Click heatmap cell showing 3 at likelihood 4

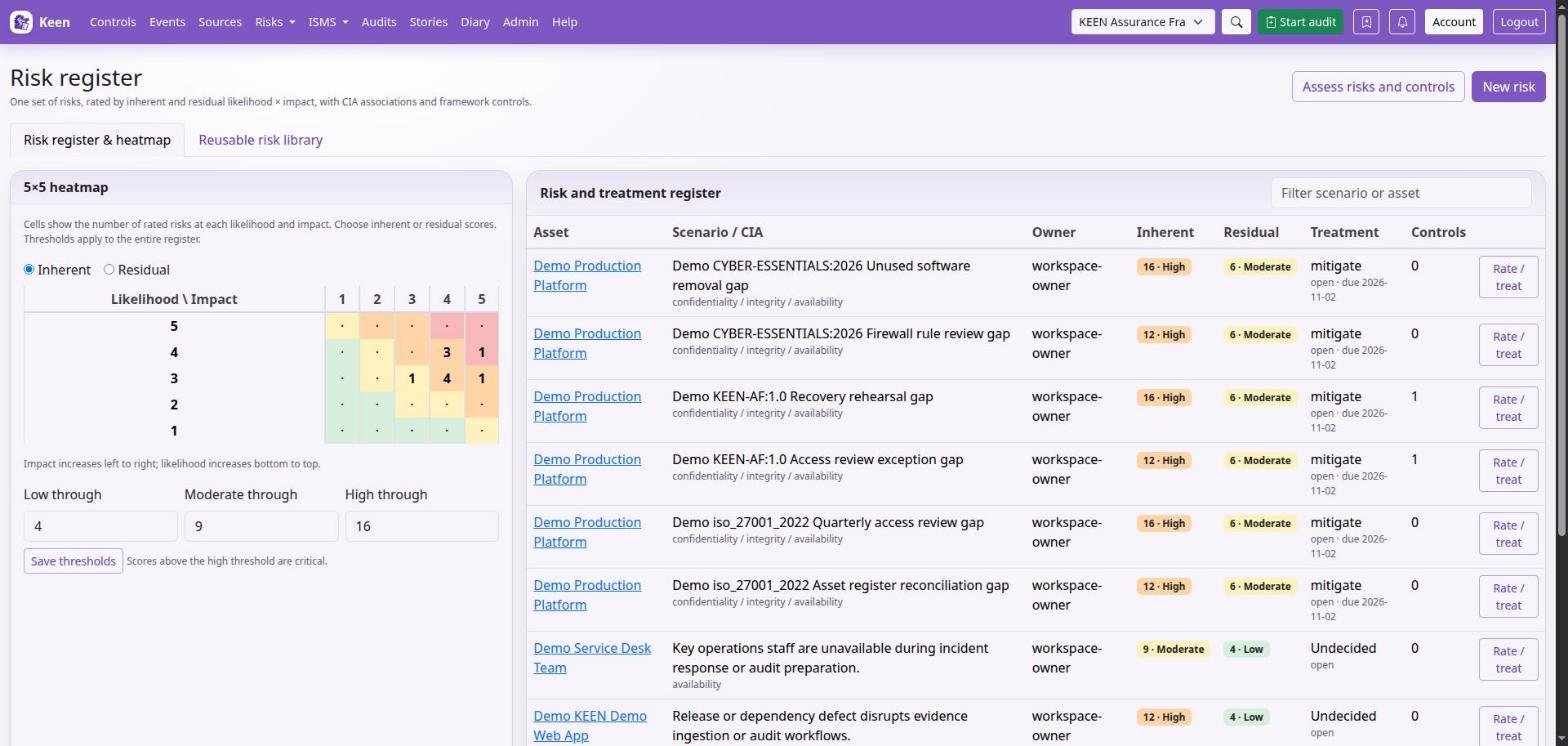(446, 352)
